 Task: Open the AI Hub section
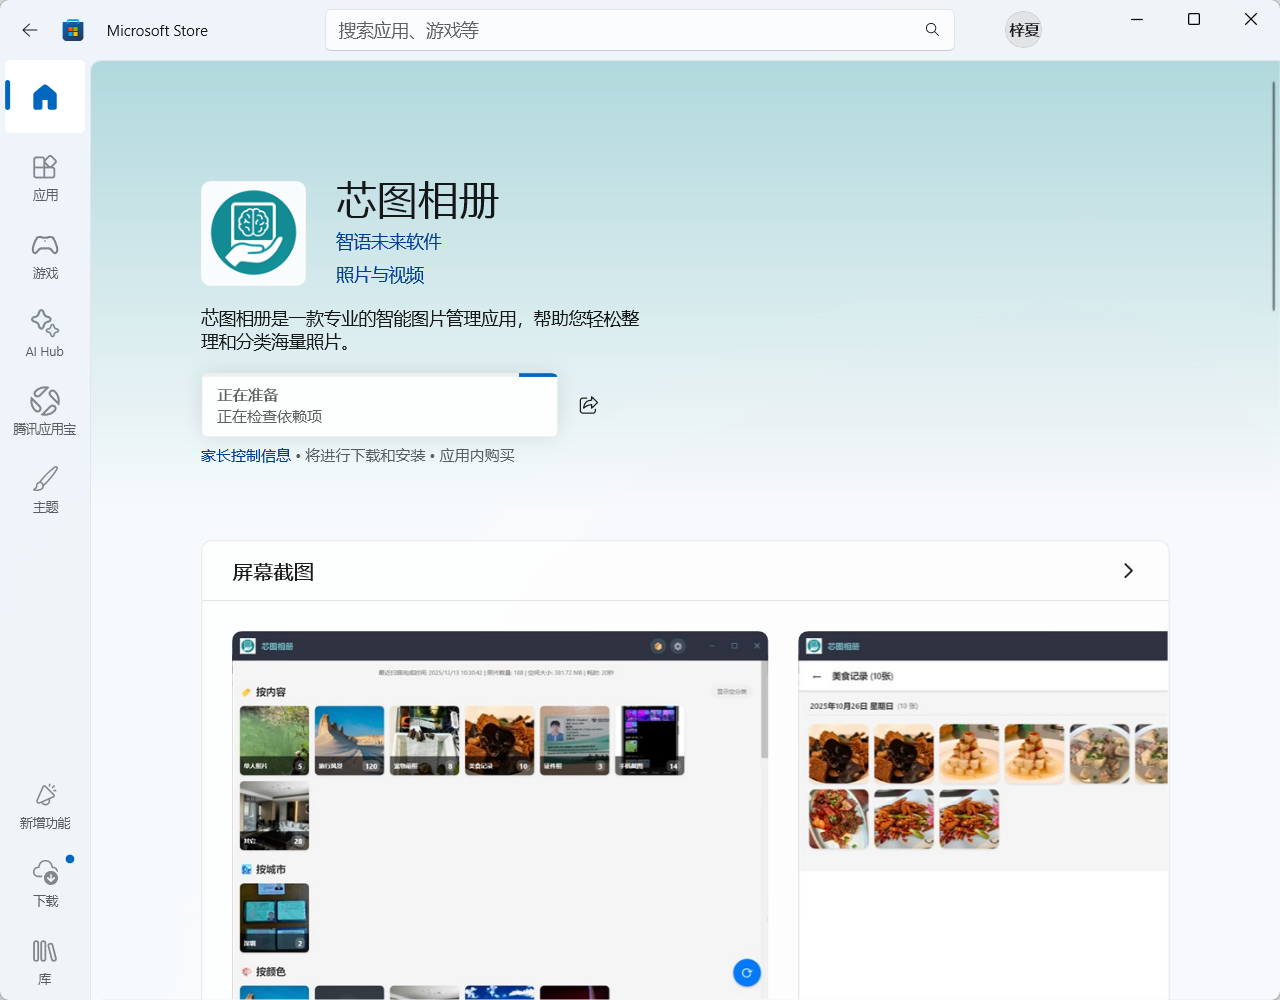coord(44,333)
